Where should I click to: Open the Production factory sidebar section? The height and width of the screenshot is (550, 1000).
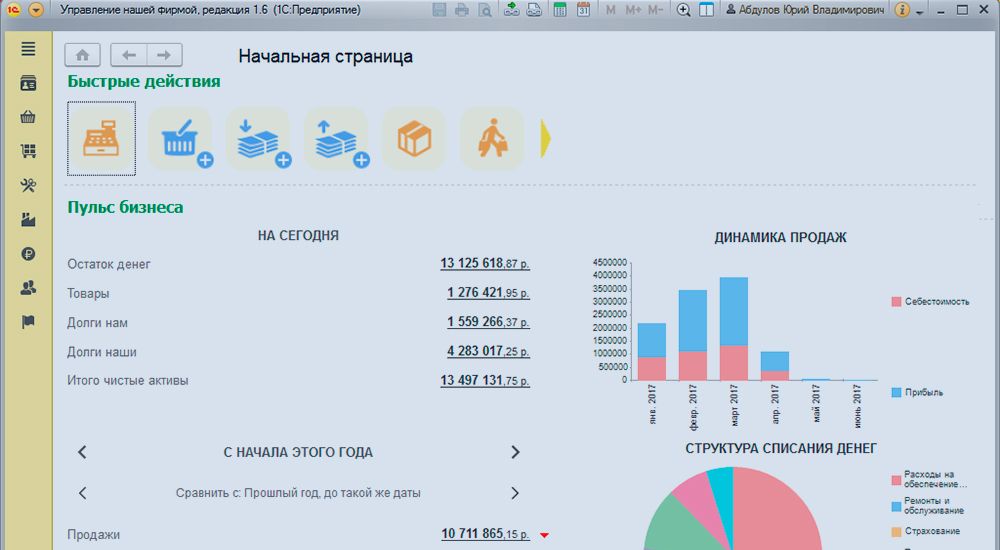point(28,220)
